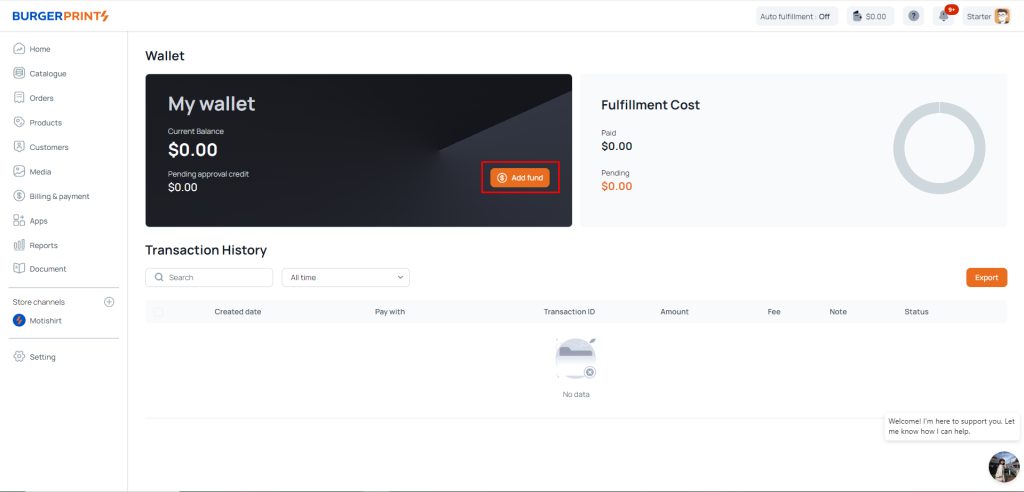Viewport: 1024px width, 492px height.
Task: Open the Setting gear icon
Action: click(x=19, y=357)
